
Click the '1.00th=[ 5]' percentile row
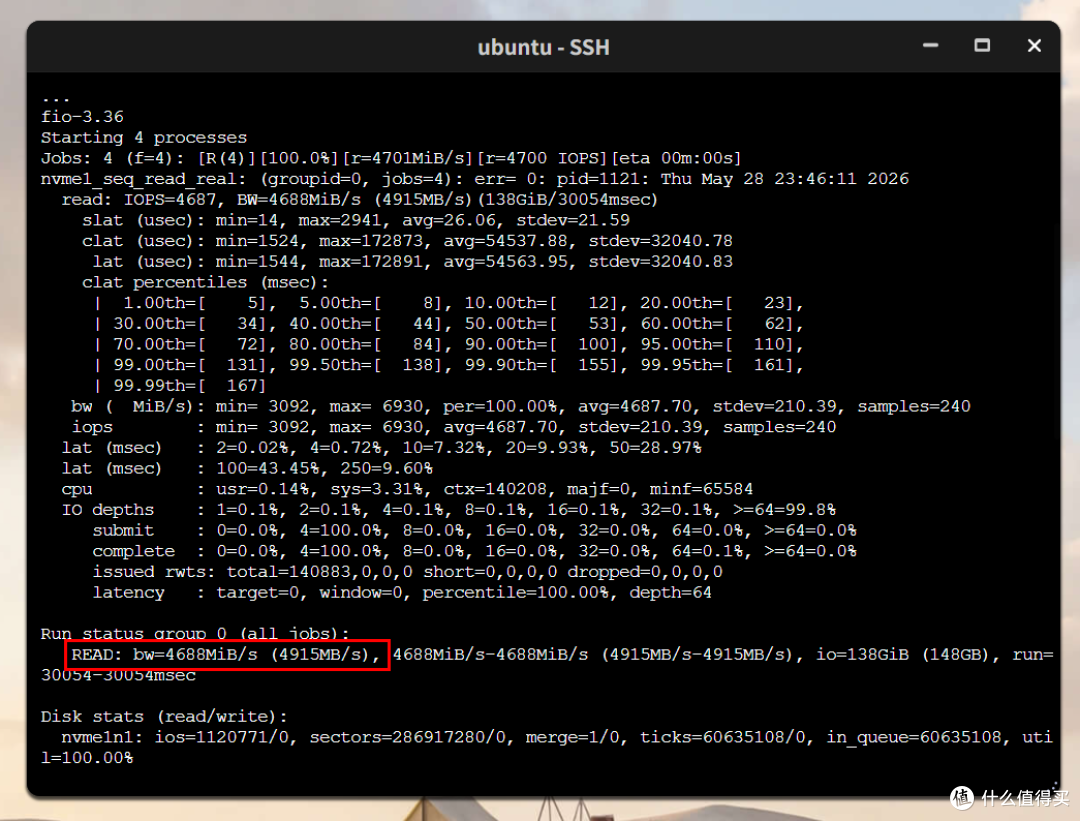click(448, 302)
